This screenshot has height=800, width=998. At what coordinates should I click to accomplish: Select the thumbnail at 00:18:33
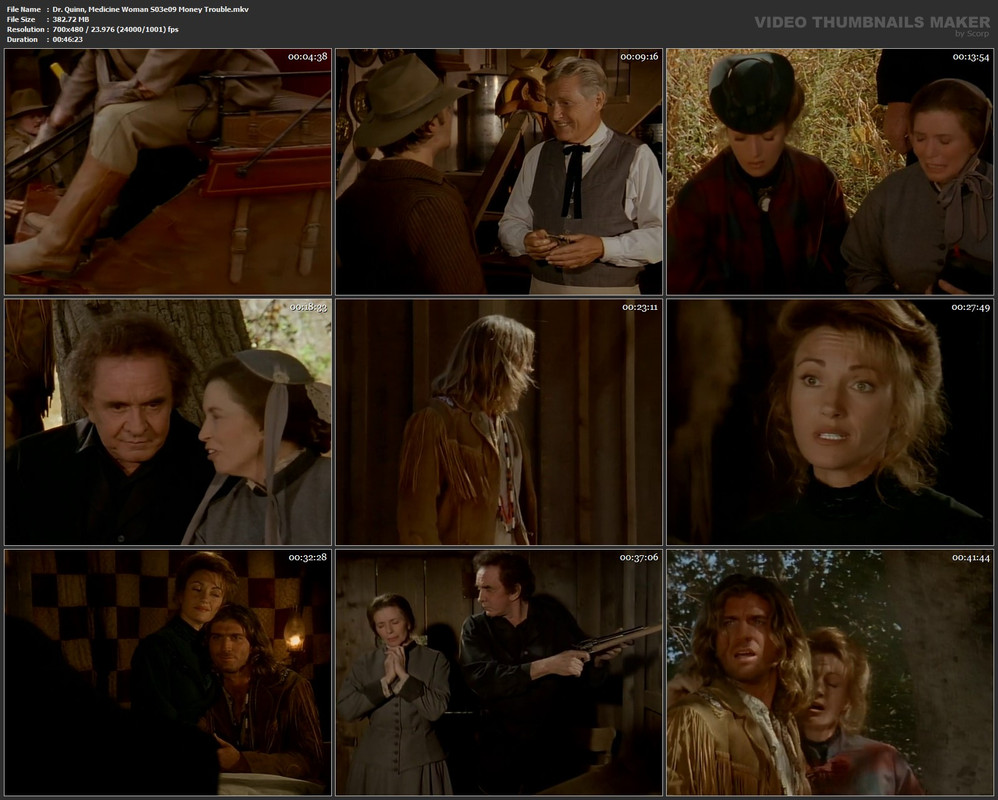[x=168, y=423]
